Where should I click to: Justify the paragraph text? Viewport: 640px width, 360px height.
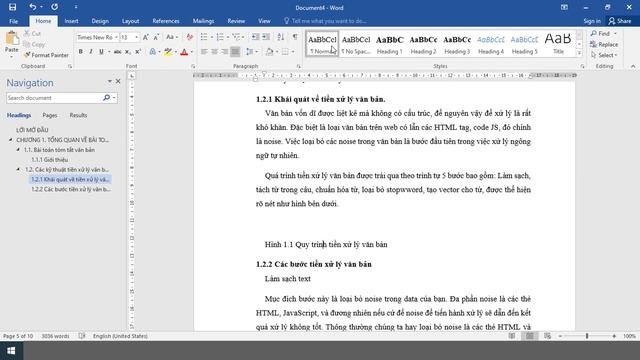point(235,52)
